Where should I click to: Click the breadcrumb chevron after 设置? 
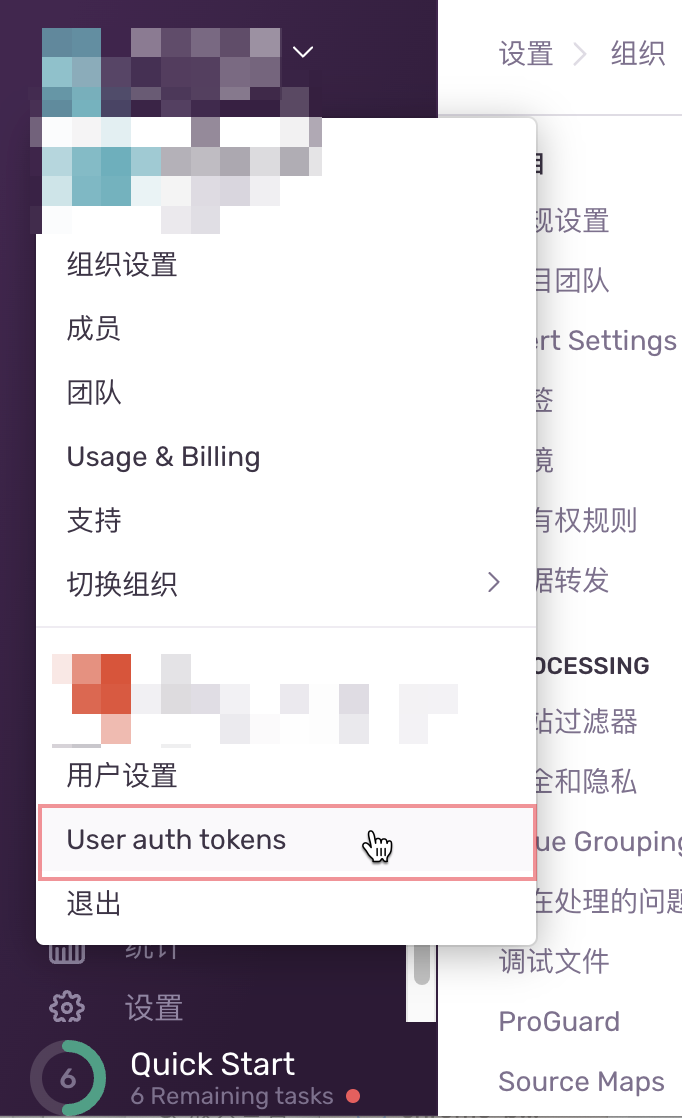(580, 53)
